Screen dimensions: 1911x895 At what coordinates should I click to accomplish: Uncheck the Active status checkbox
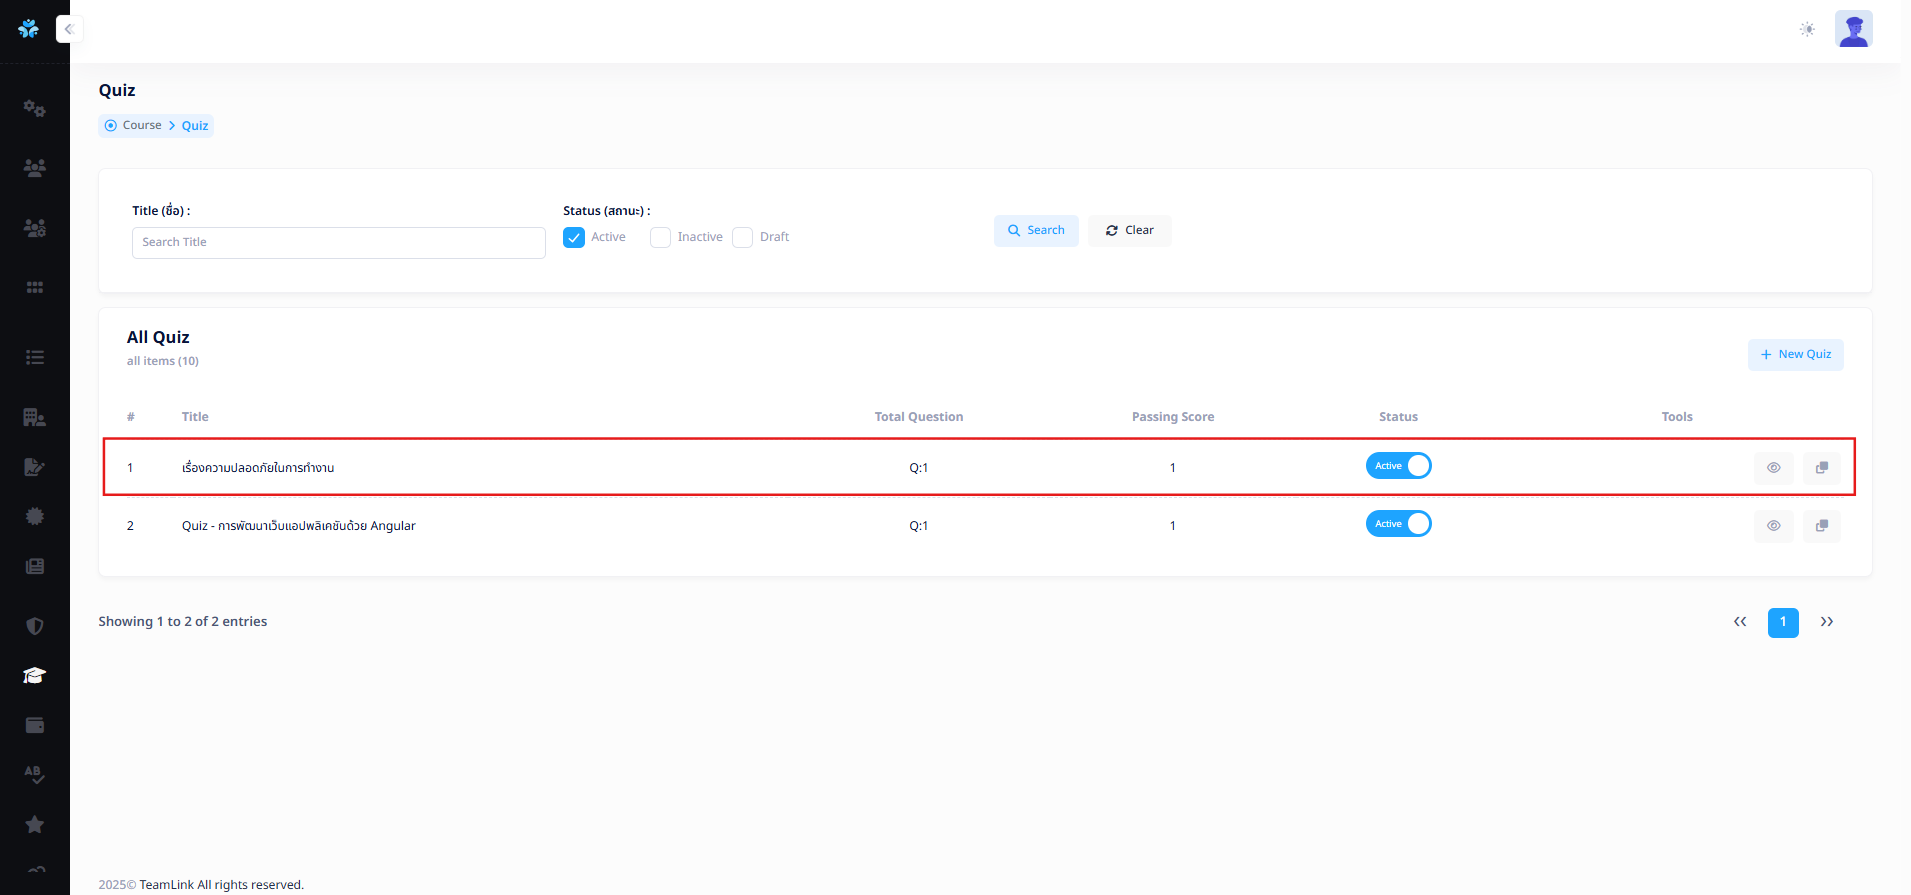[574, 238]
